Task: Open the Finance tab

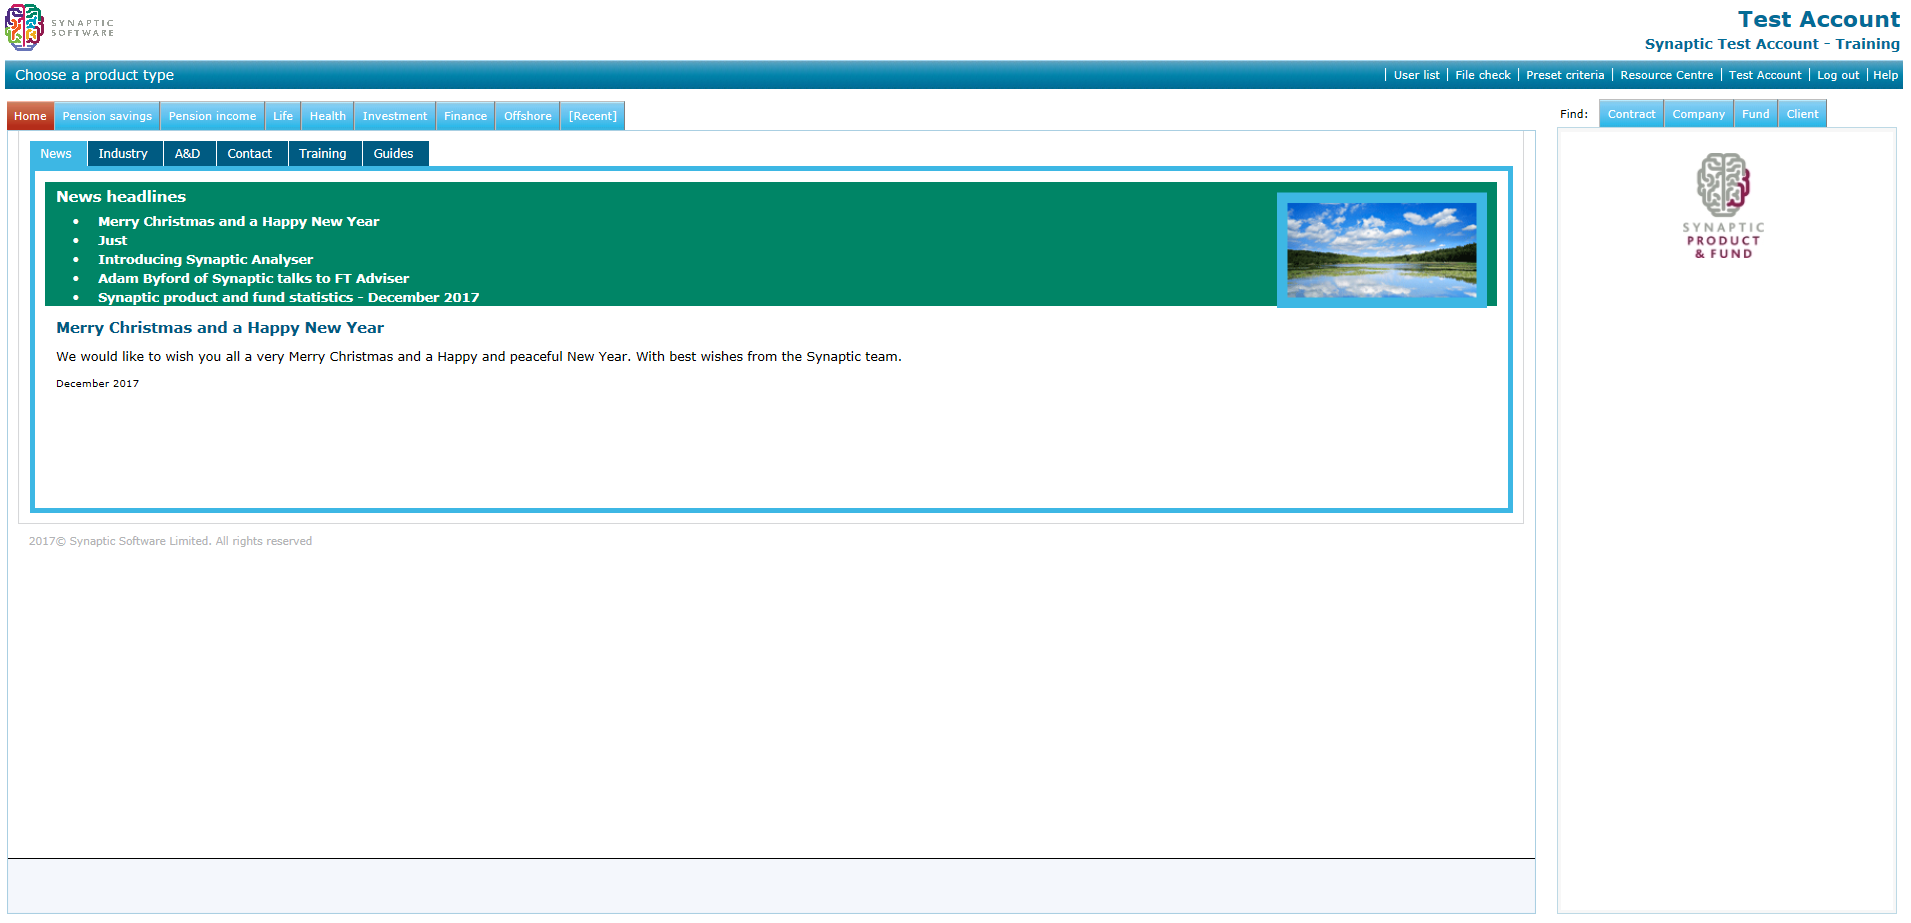Action: tap(465, 116)
